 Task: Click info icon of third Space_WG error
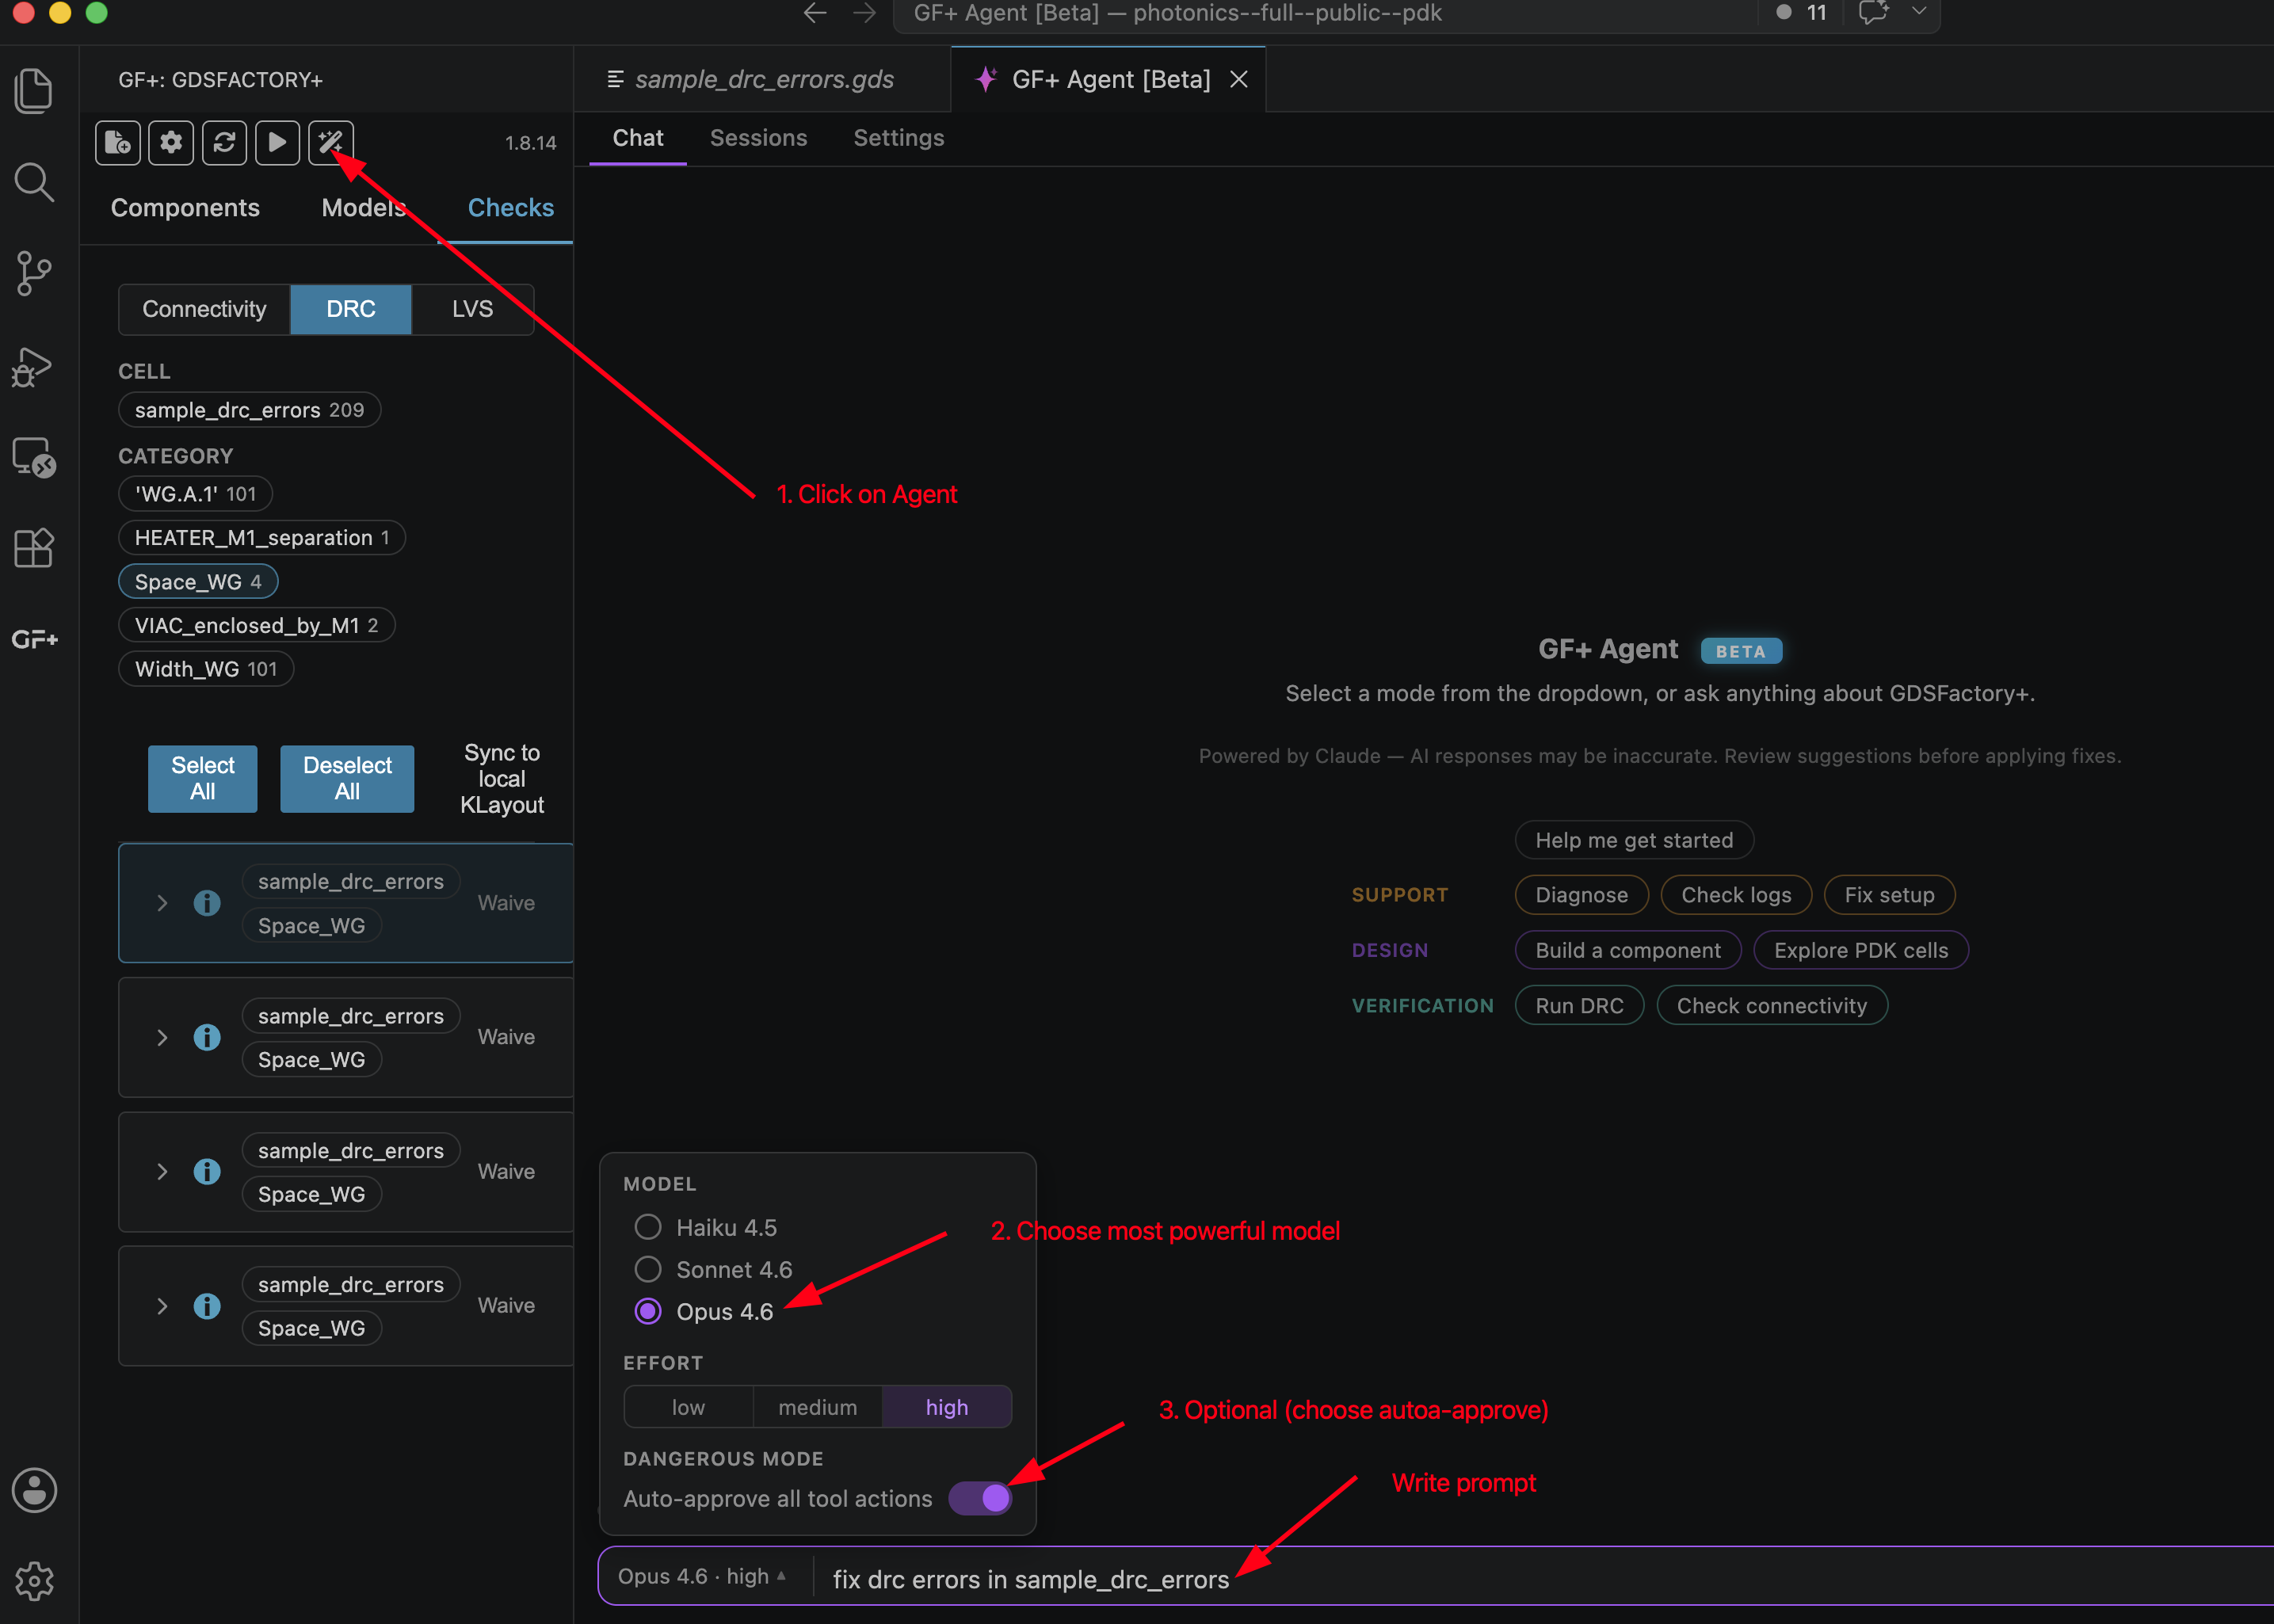pyautogui.click(x=207, y=1171)
